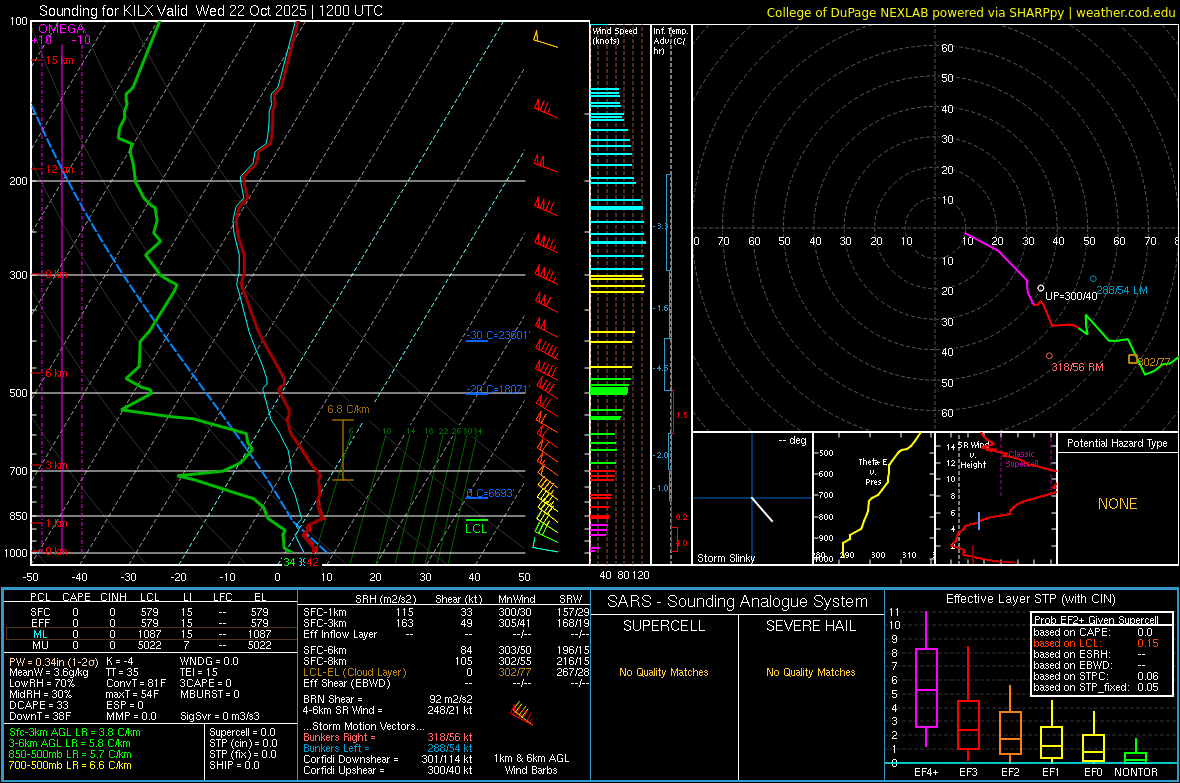This screenshot has width=1180, height=783.
Task: Click the SR Wind v. Height label
Action: [x=973, y=455]
